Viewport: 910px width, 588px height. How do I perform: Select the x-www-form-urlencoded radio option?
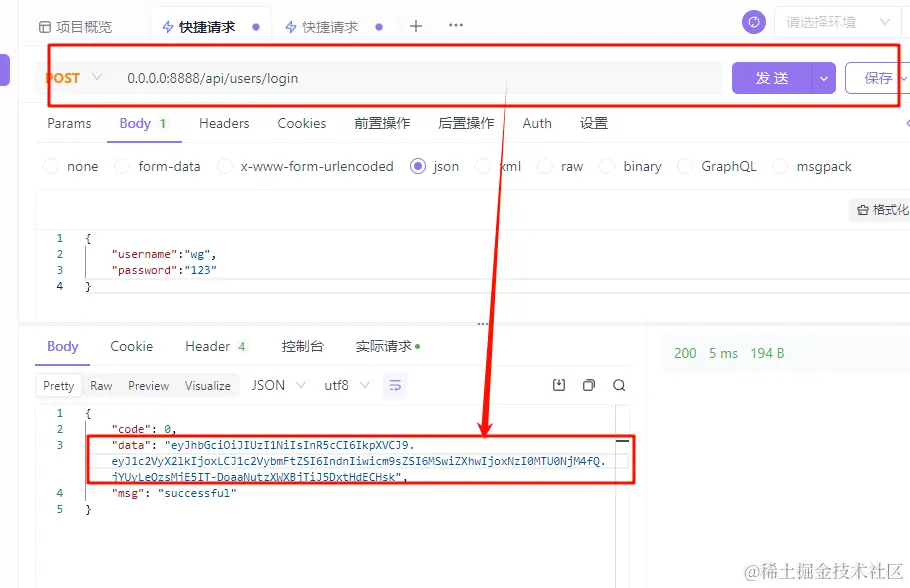point(225,167)
